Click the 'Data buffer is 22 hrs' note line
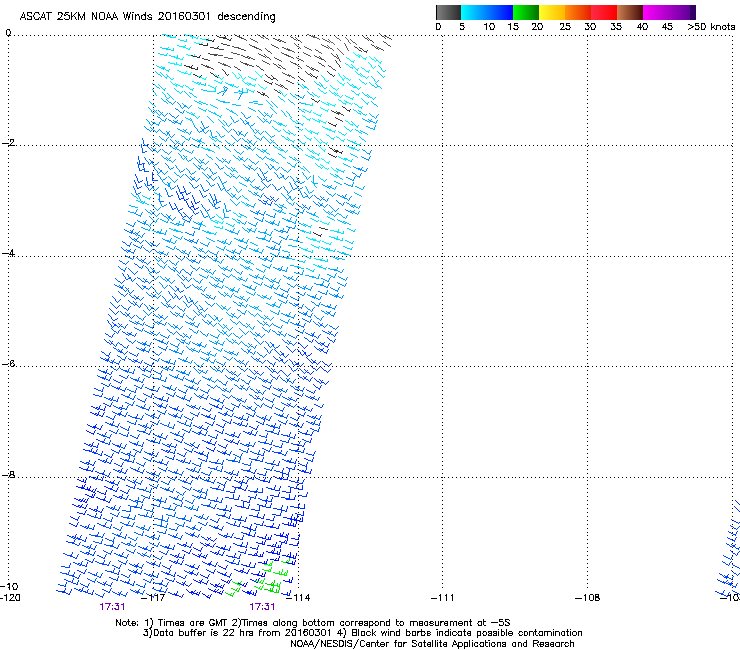 coord(362,633)
